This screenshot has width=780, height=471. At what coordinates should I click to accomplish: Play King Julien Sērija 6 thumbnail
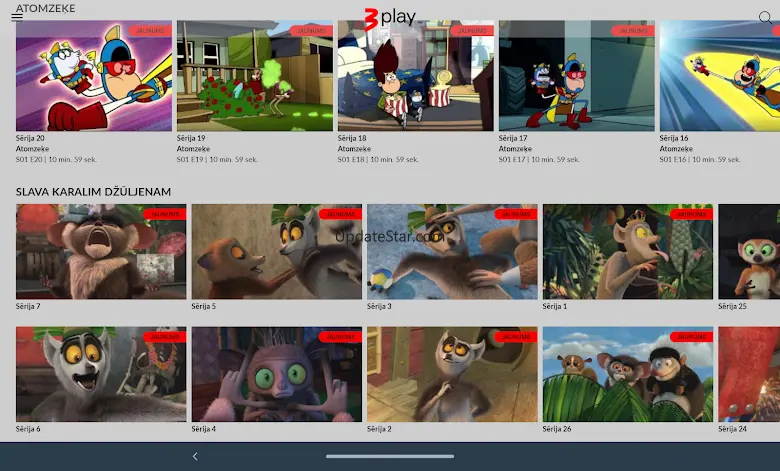[101, 374]
